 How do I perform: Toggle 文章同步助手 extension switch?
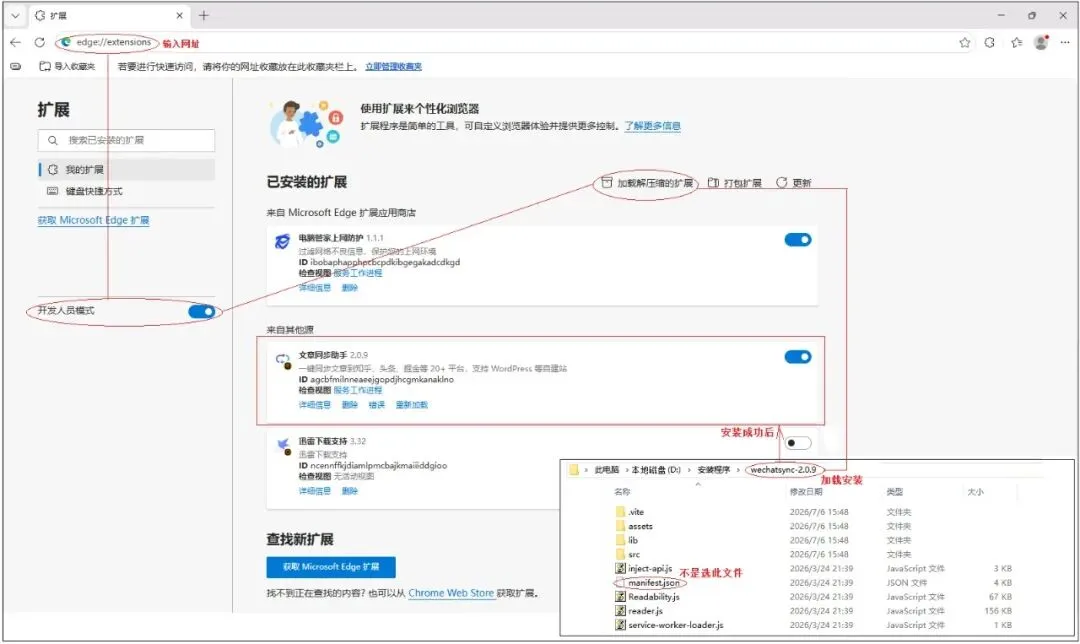pyautogui.click(x=798, y=357)
